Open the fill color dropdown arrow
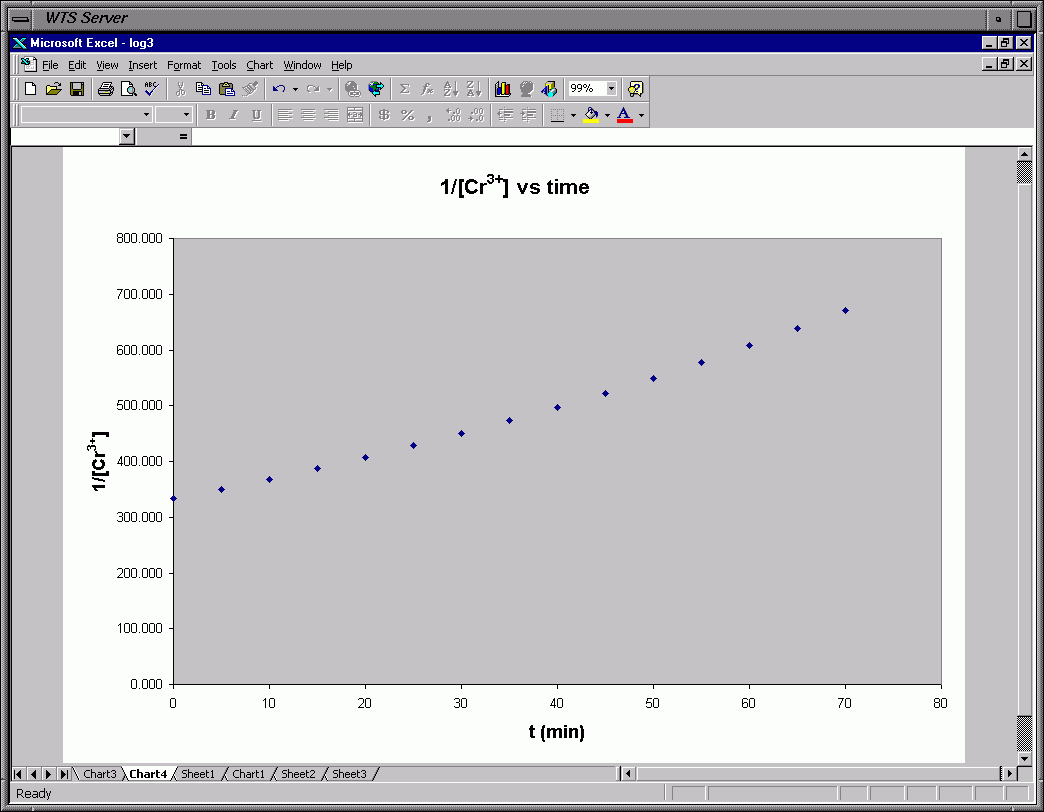The image size is (1044, 812). [607, 115]
